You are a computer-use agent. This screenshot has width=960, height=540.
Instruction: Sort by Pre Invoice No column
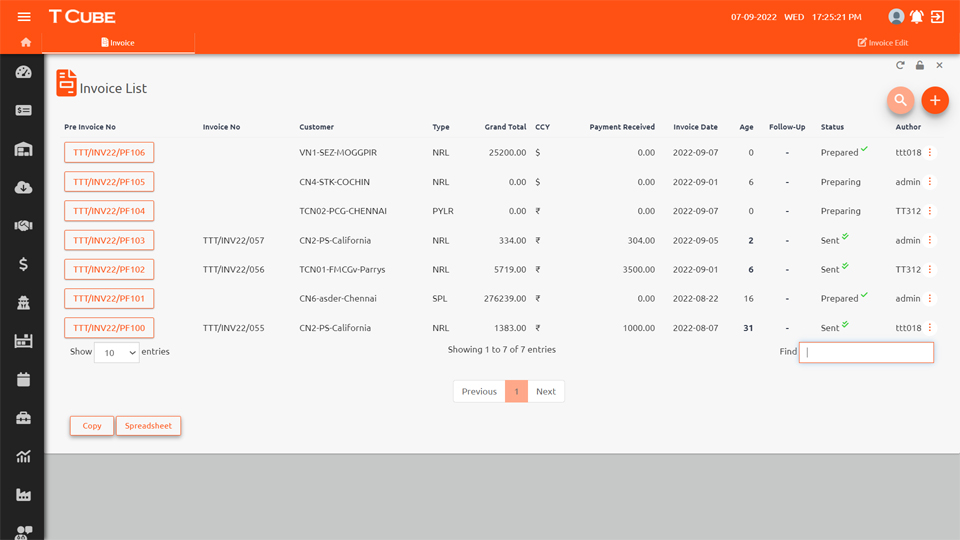coord(90,127)
